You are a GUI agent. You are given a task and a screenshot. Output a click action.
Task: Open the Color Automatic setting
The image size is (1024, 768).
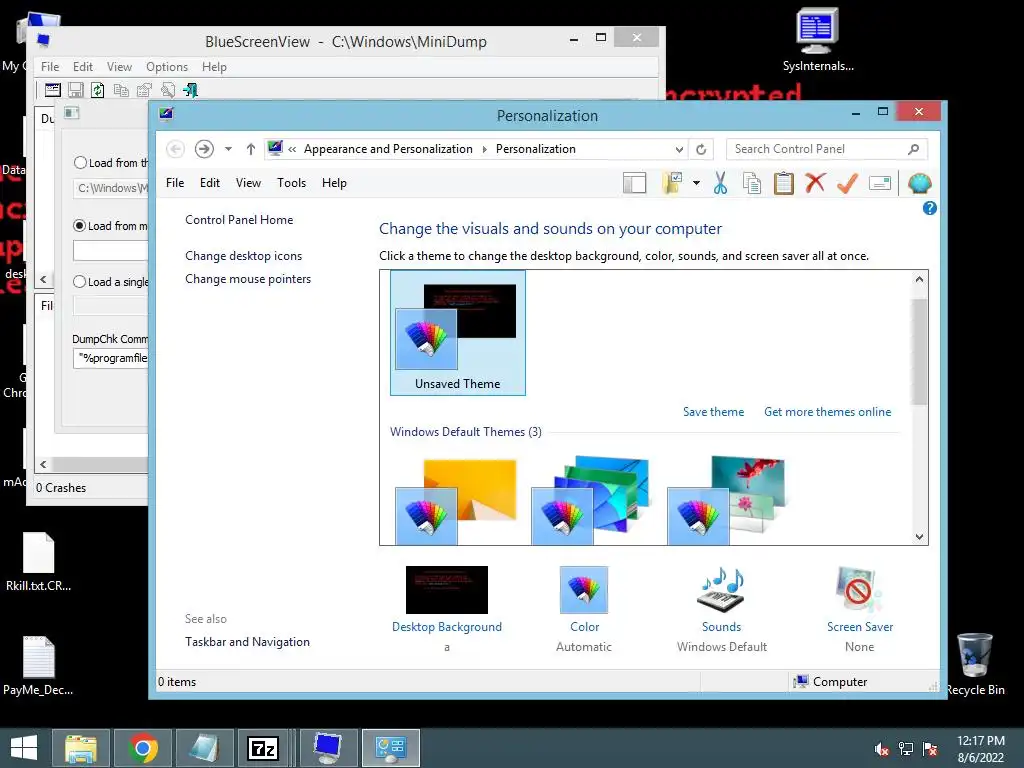[584, 609]
